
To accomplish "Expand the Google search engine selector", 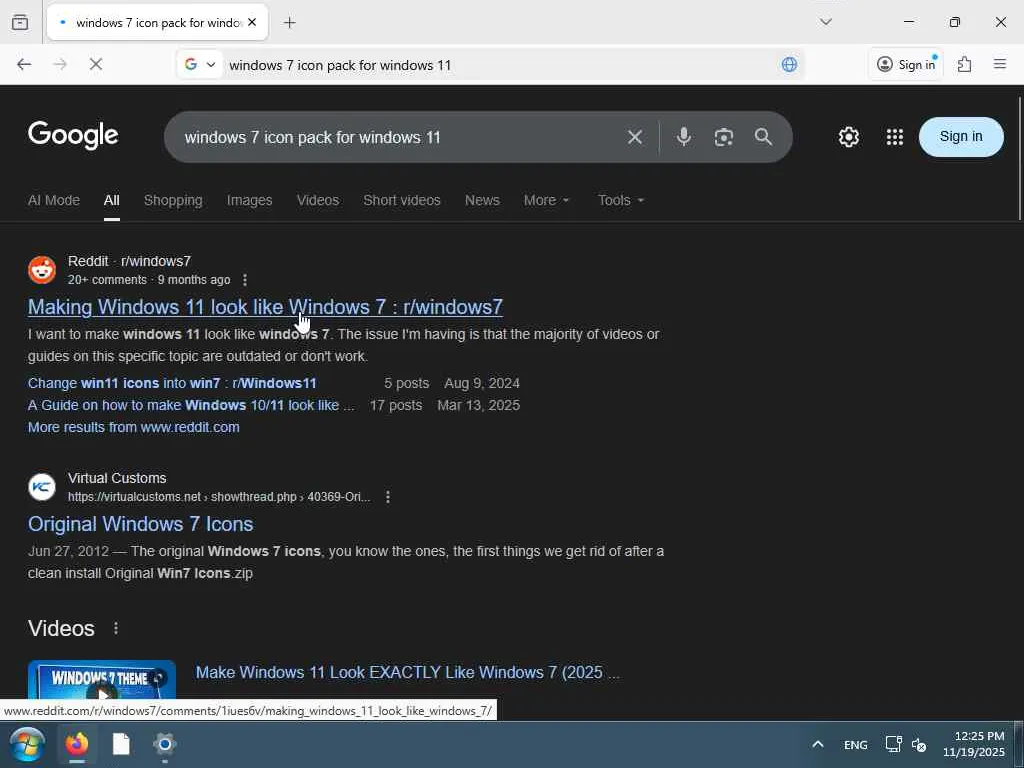I will tap(200, 64).
